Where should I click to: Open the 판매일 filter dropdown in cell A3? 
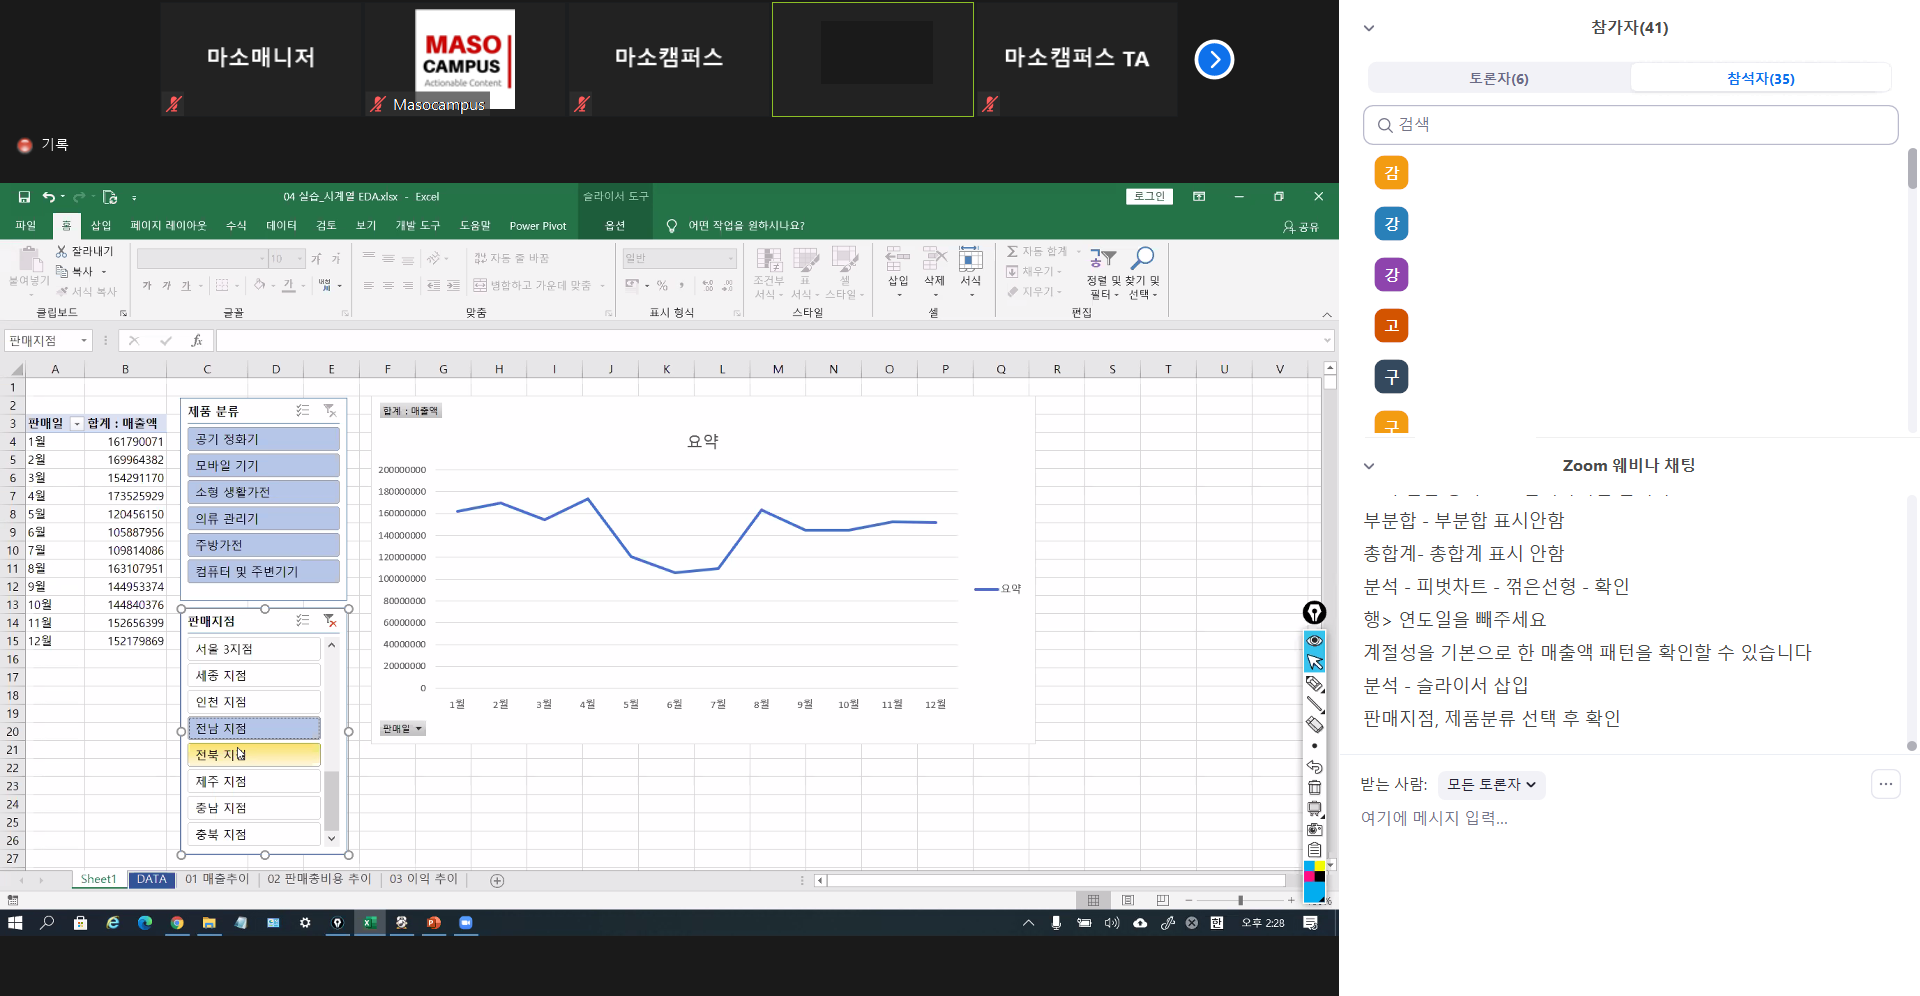click(x=77, y=424)
